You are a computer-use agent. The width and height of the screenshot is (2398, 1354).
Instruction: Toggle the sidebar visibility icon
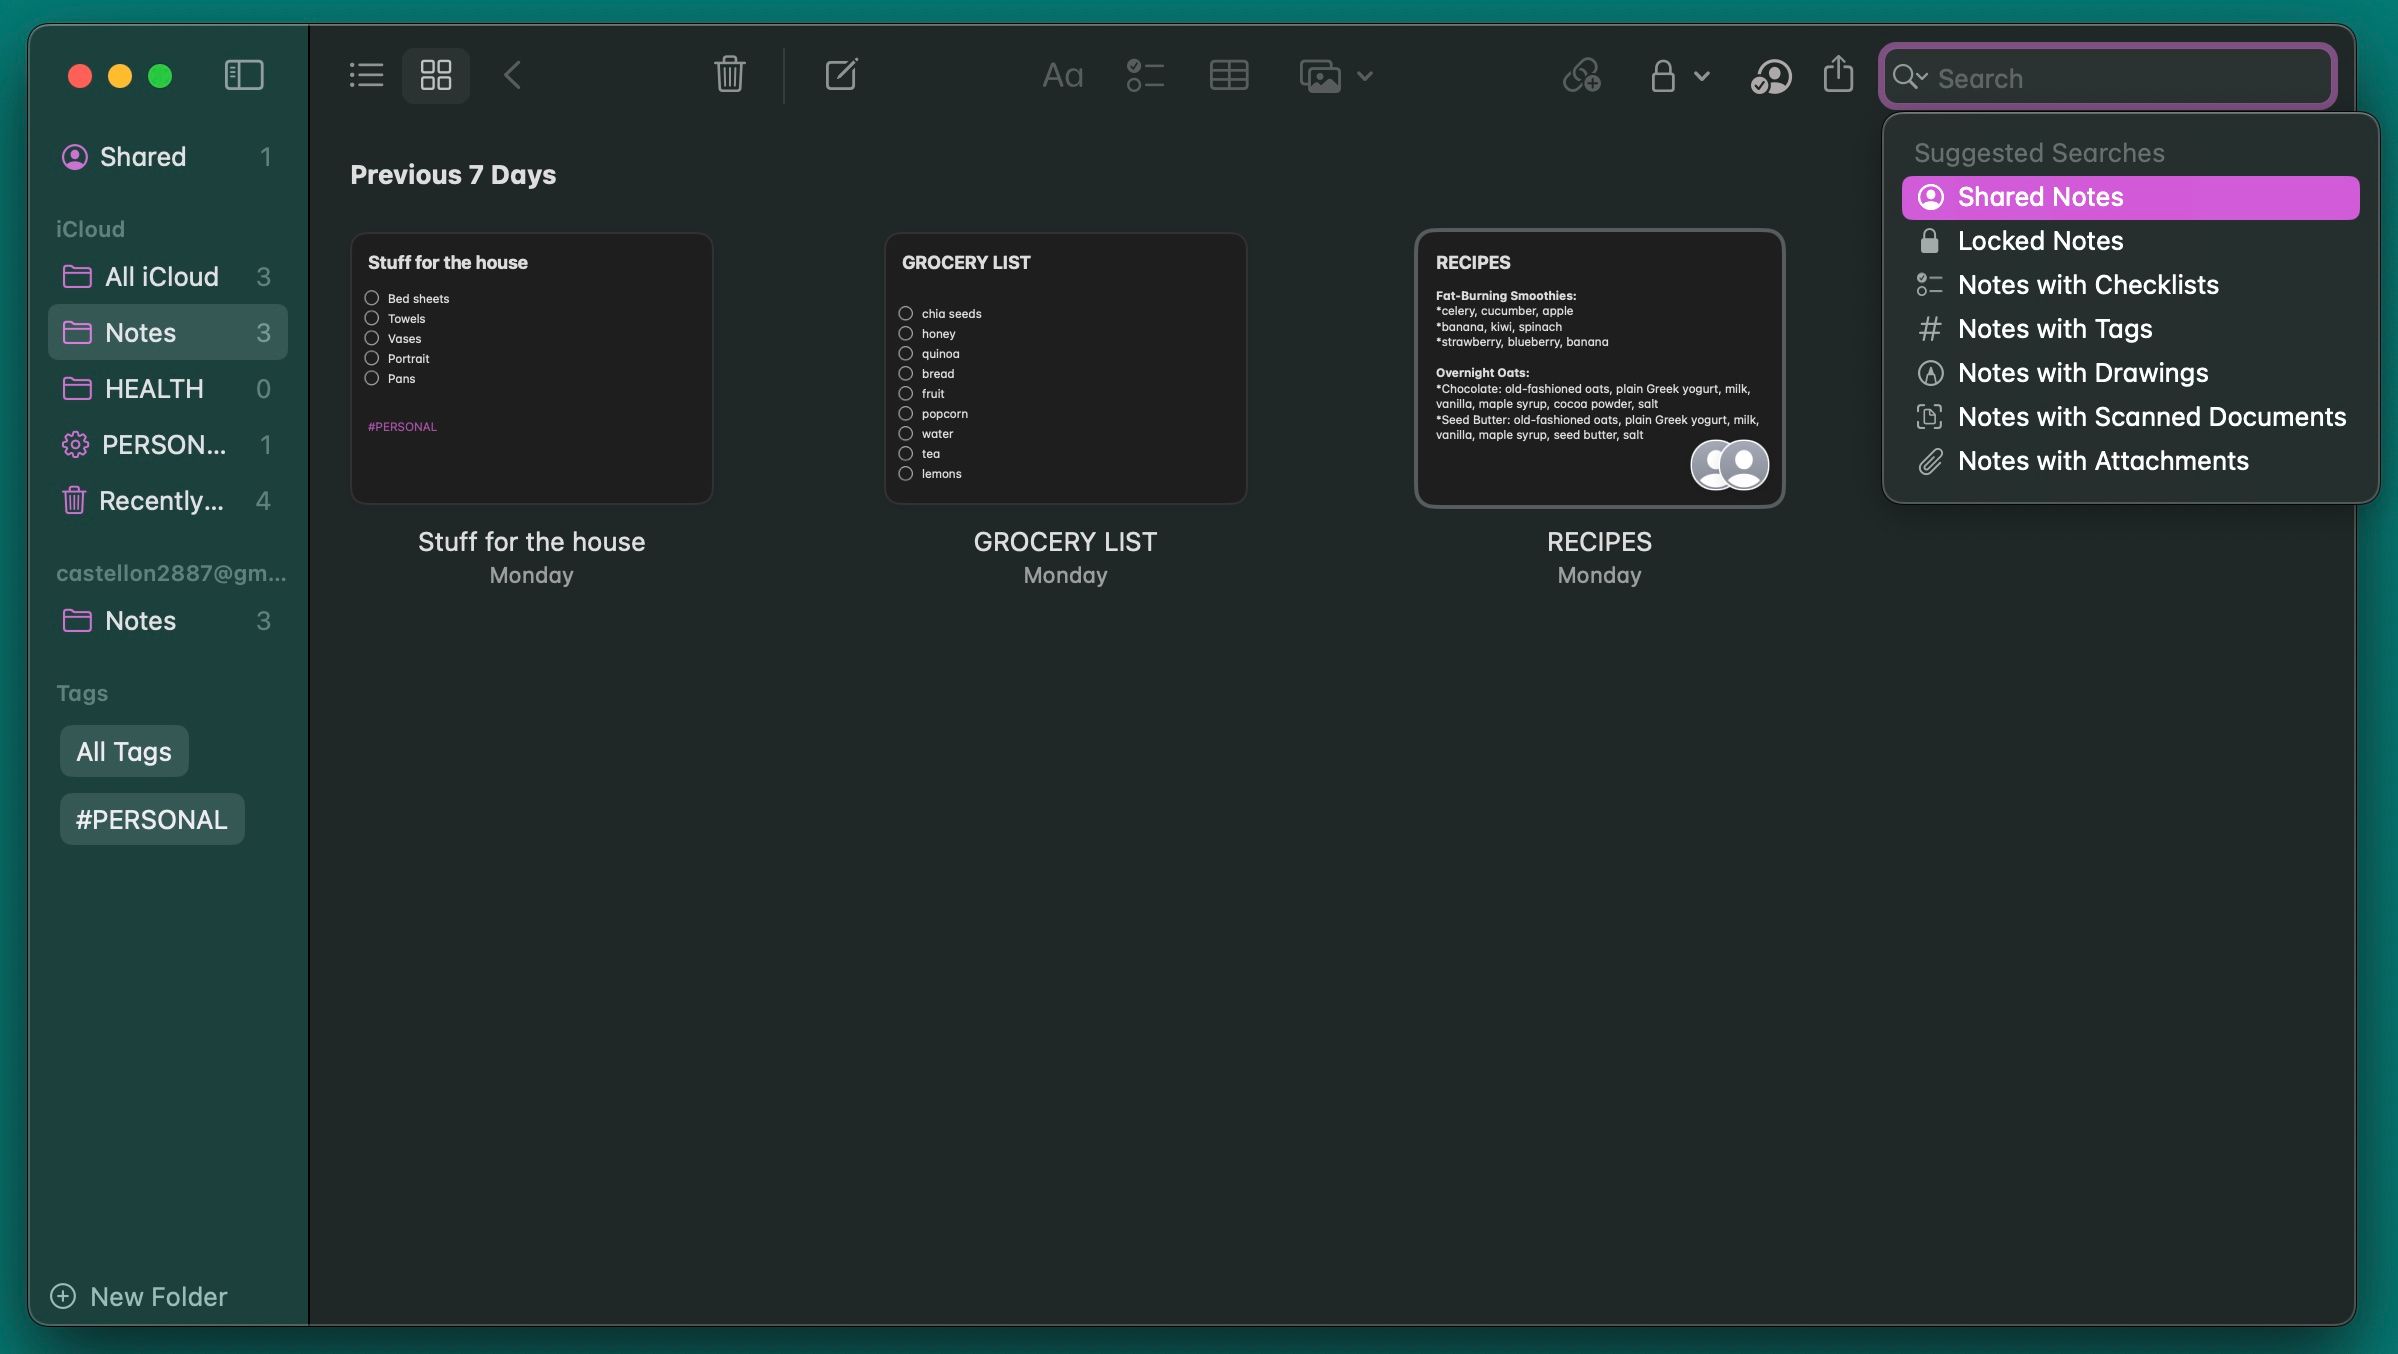(243, 74)
